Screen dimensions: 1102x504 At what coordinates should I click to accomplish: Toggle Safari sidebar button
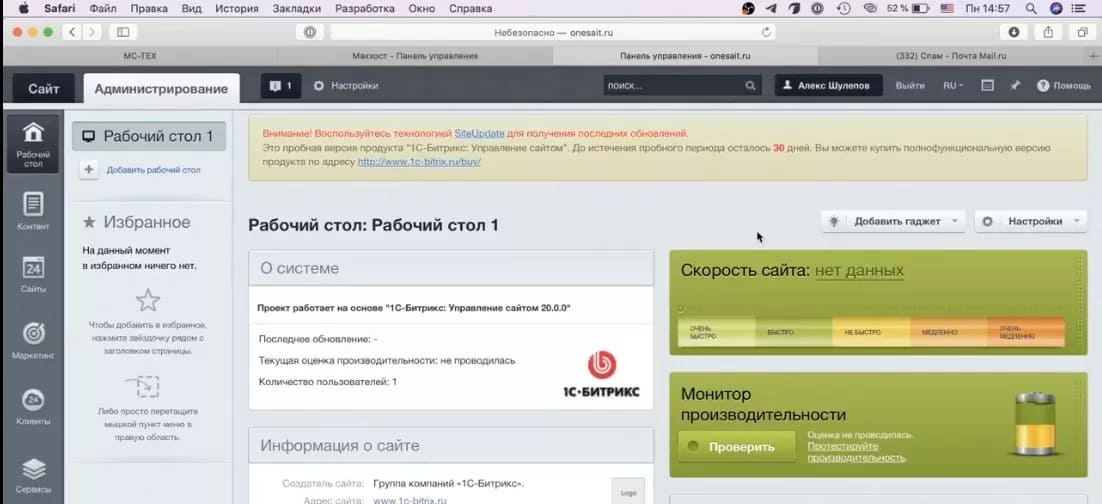coord(123,32)
